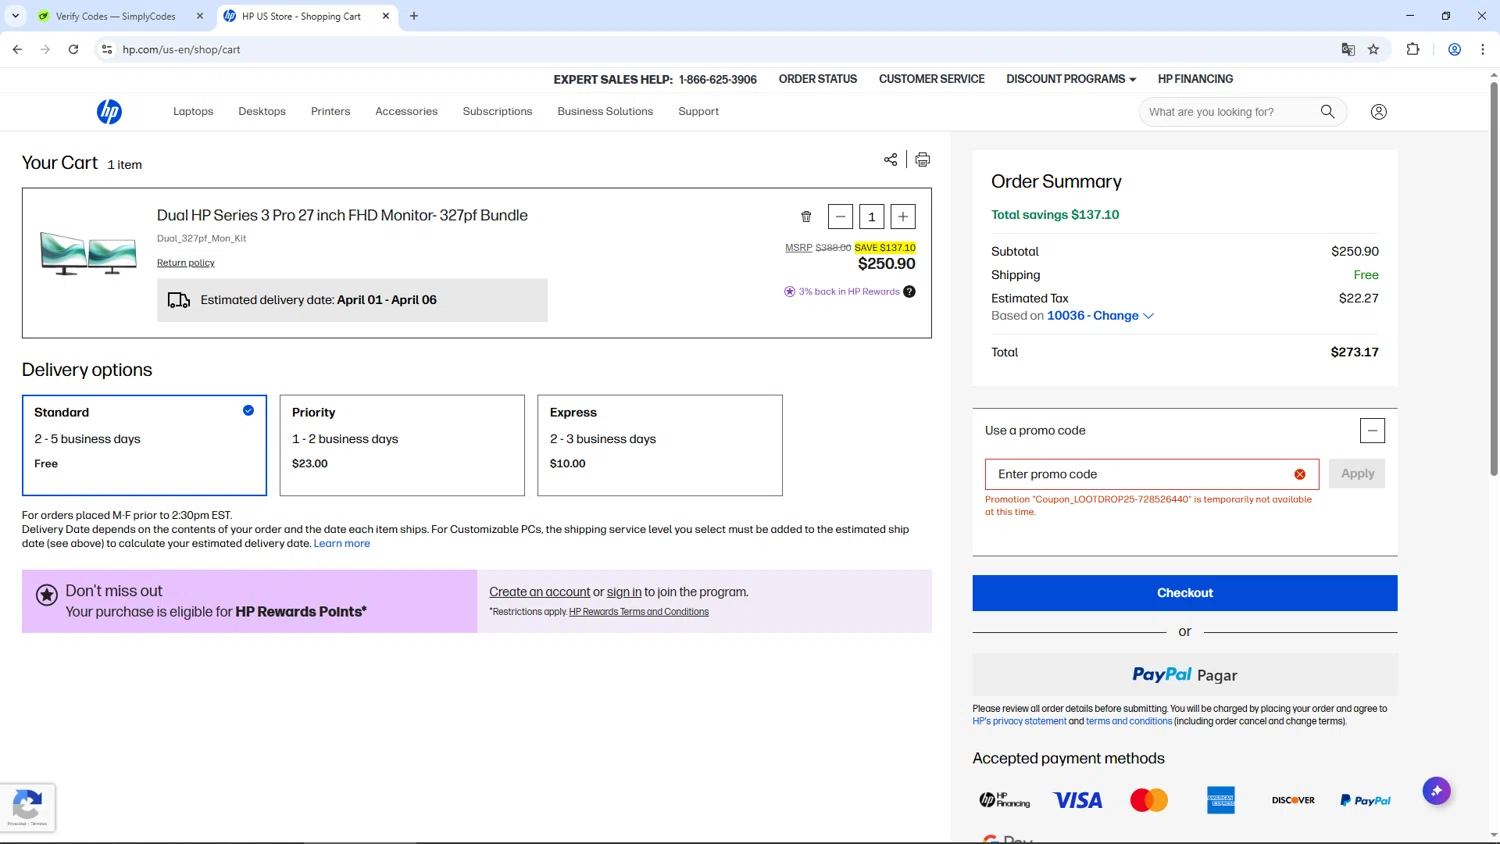Click the PayPal logo in payment methods
Viewport: 1500px width, 844px height.
1365,800
